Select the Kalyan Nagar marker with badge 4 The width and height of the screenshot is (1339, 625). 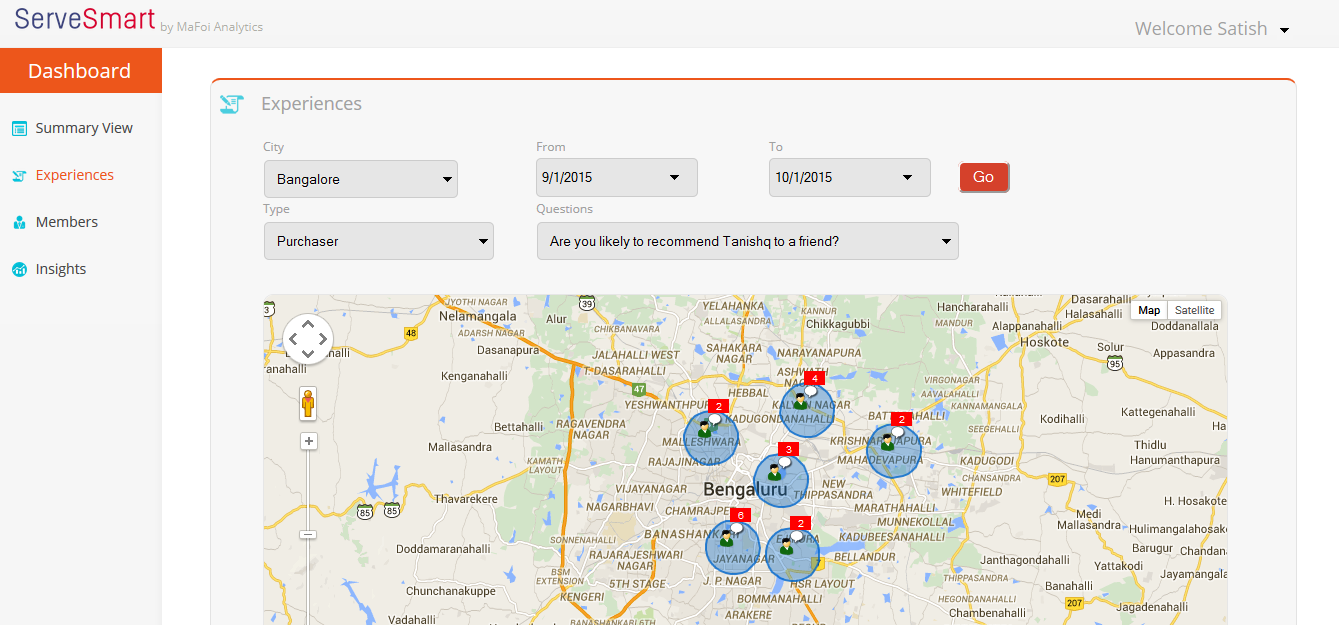click(807, 409)
